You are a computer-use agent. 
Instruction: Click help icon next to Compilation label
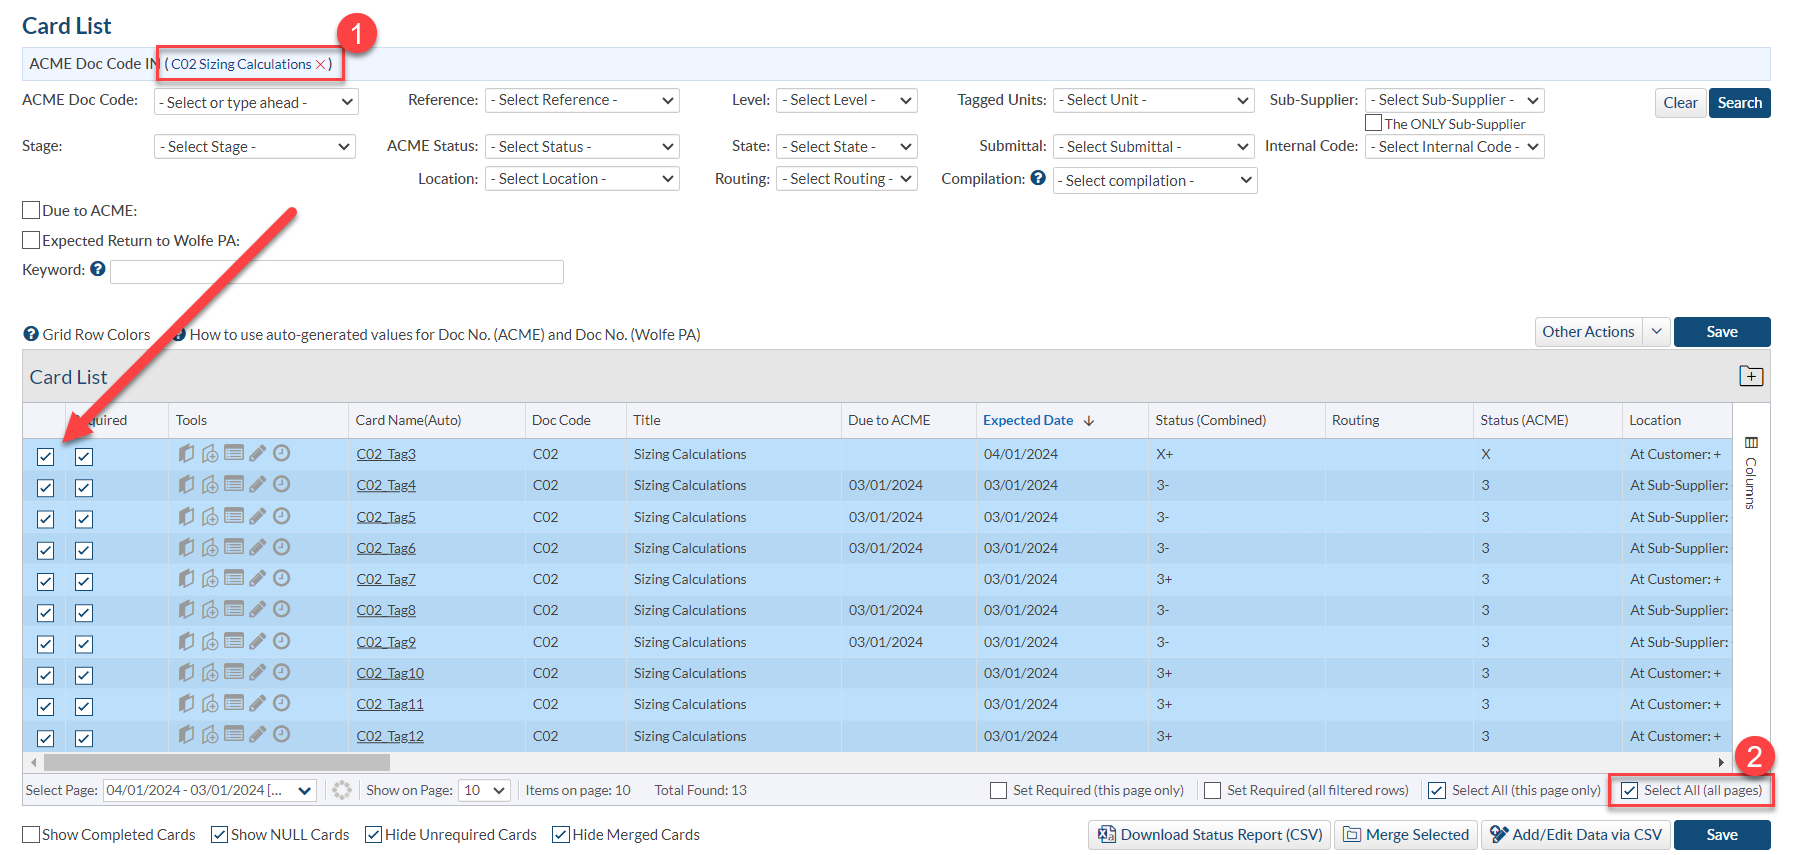[x=1038, y=178]
